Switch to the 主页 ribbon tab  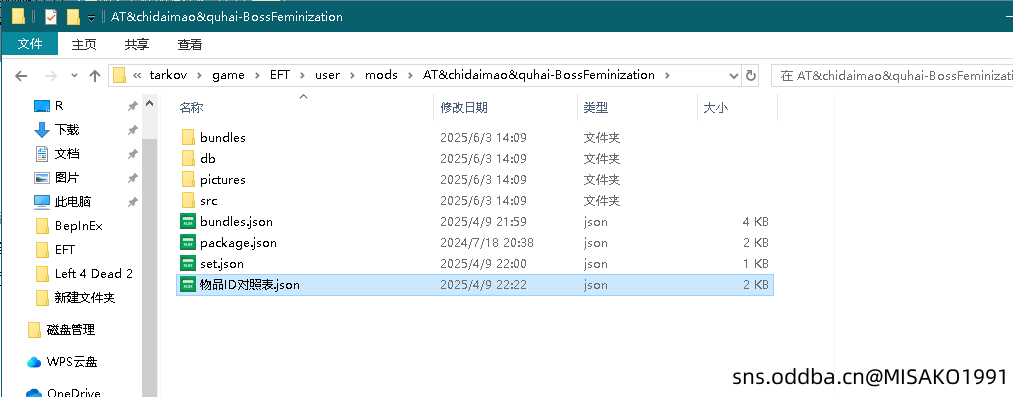click(x=84, y=44)
